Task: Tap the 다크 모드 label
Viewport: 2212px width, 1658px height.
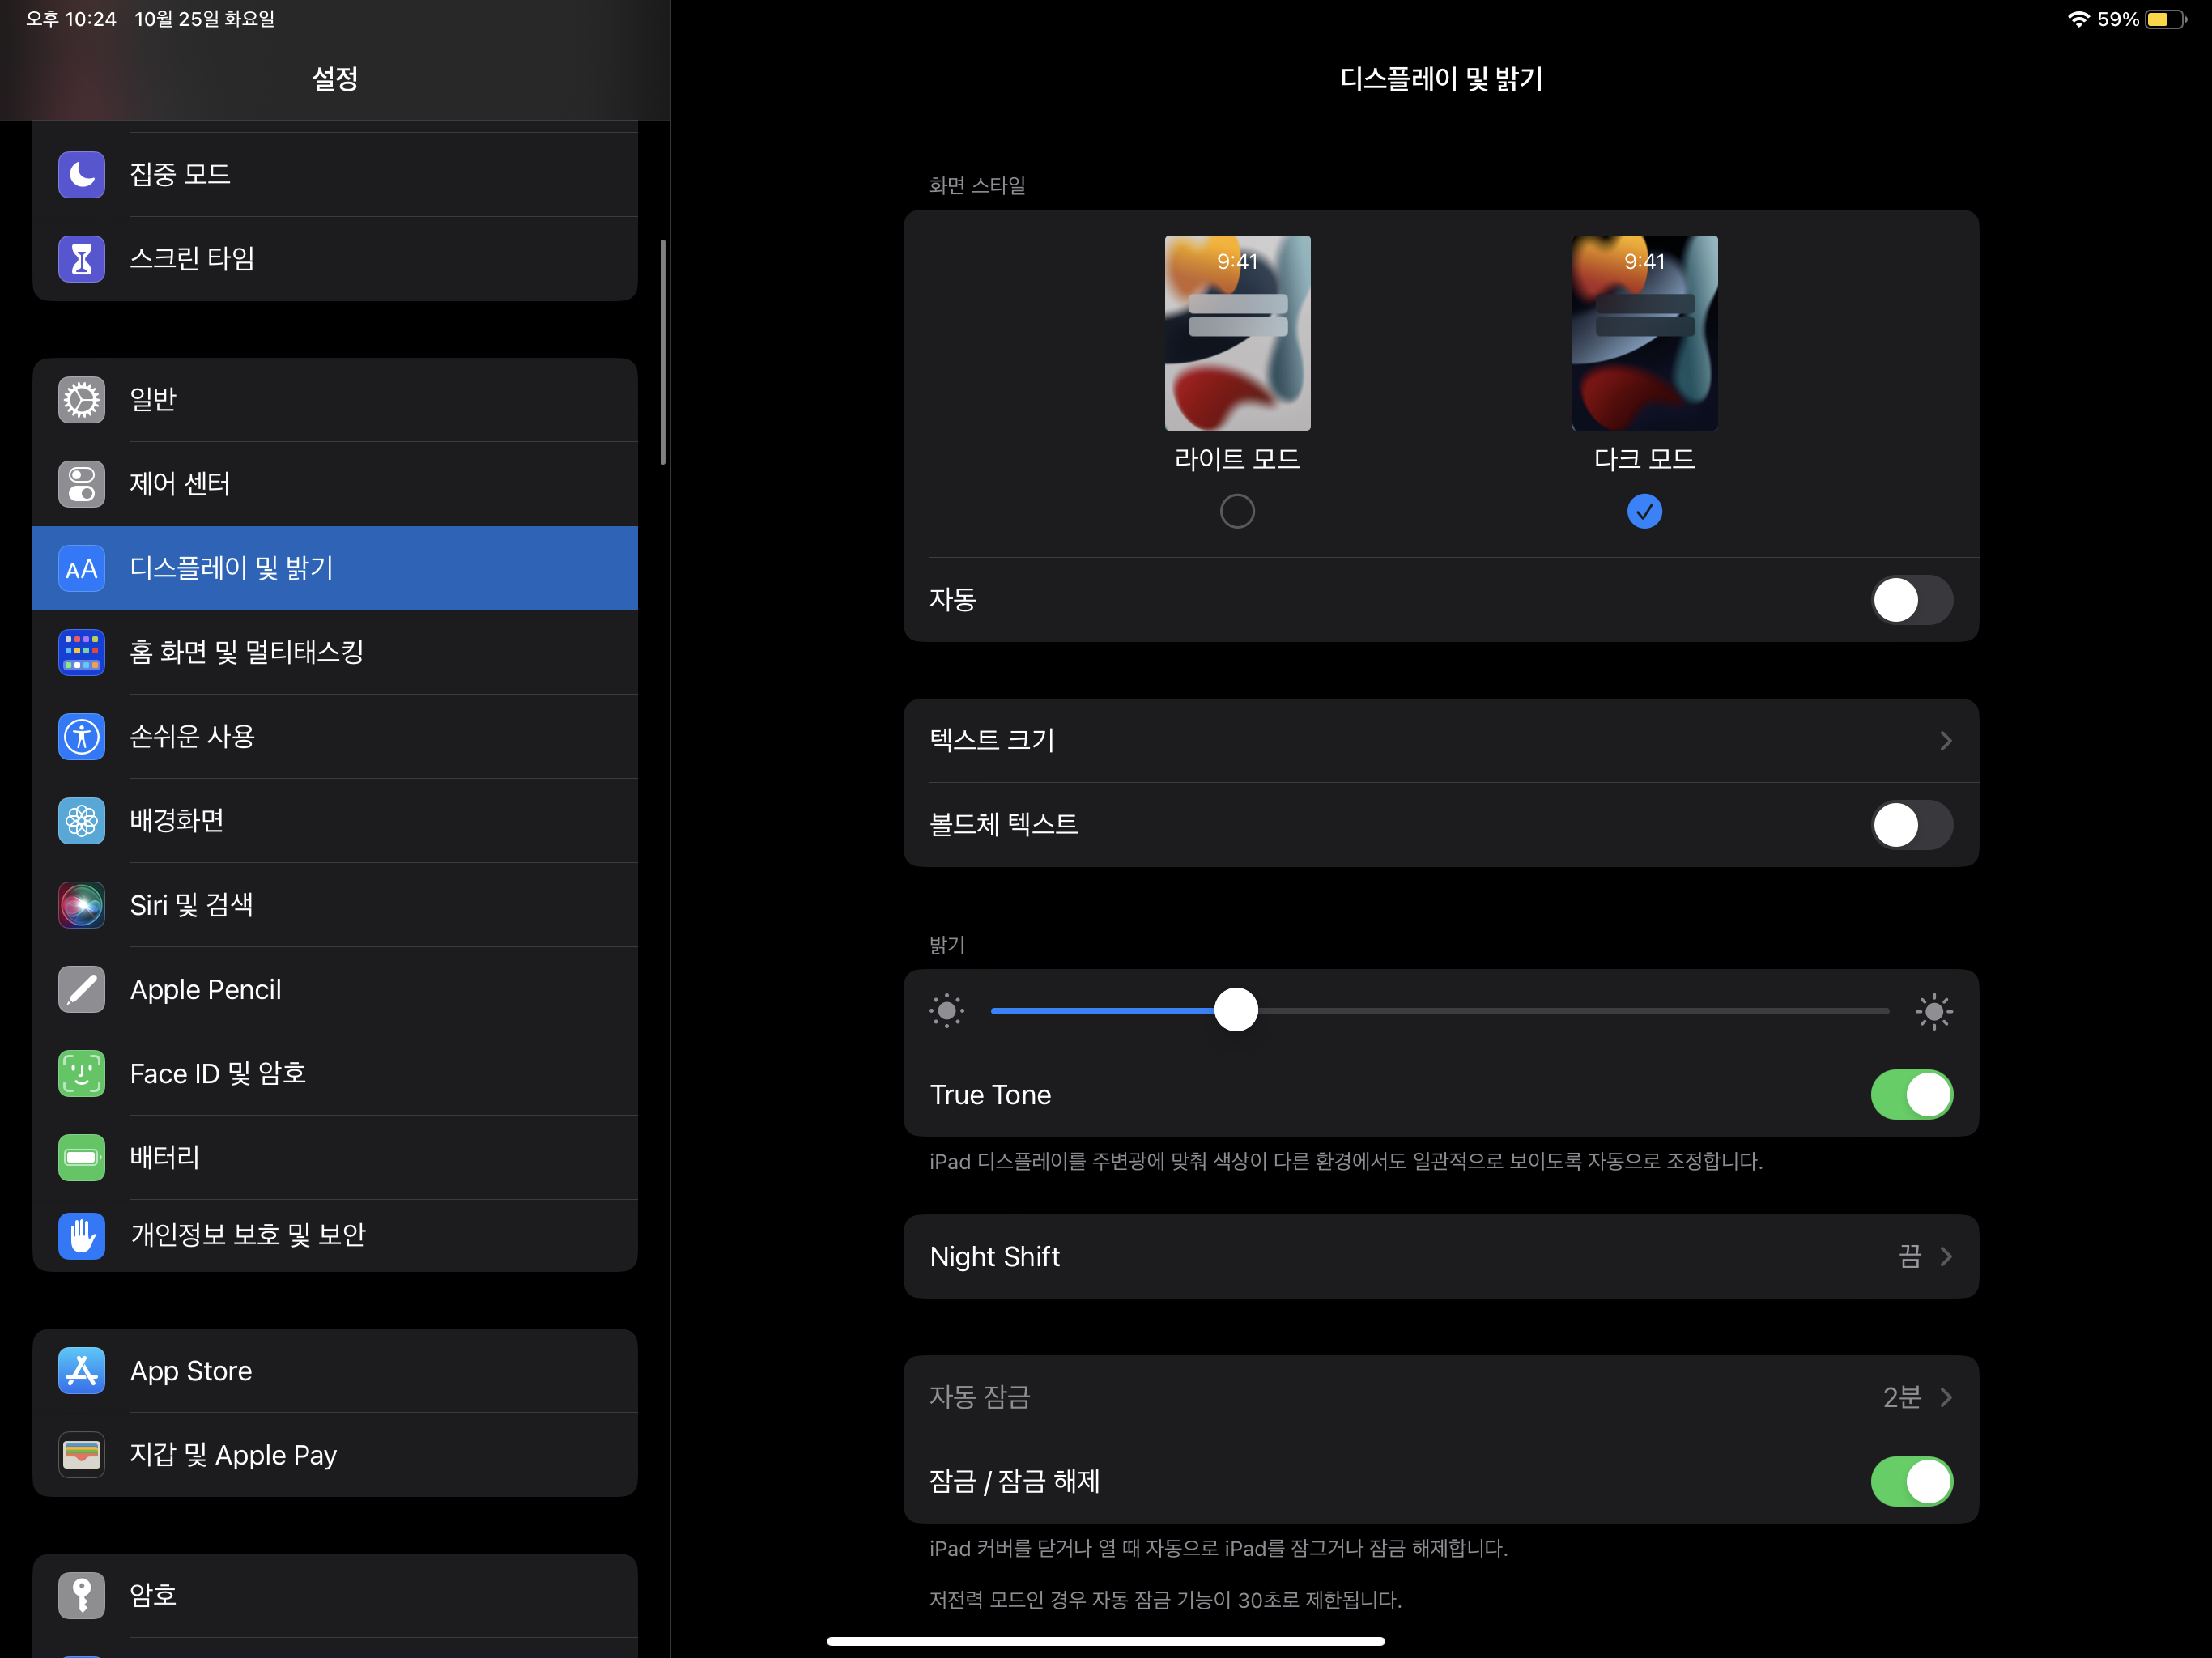Action: click(1644, 459)
